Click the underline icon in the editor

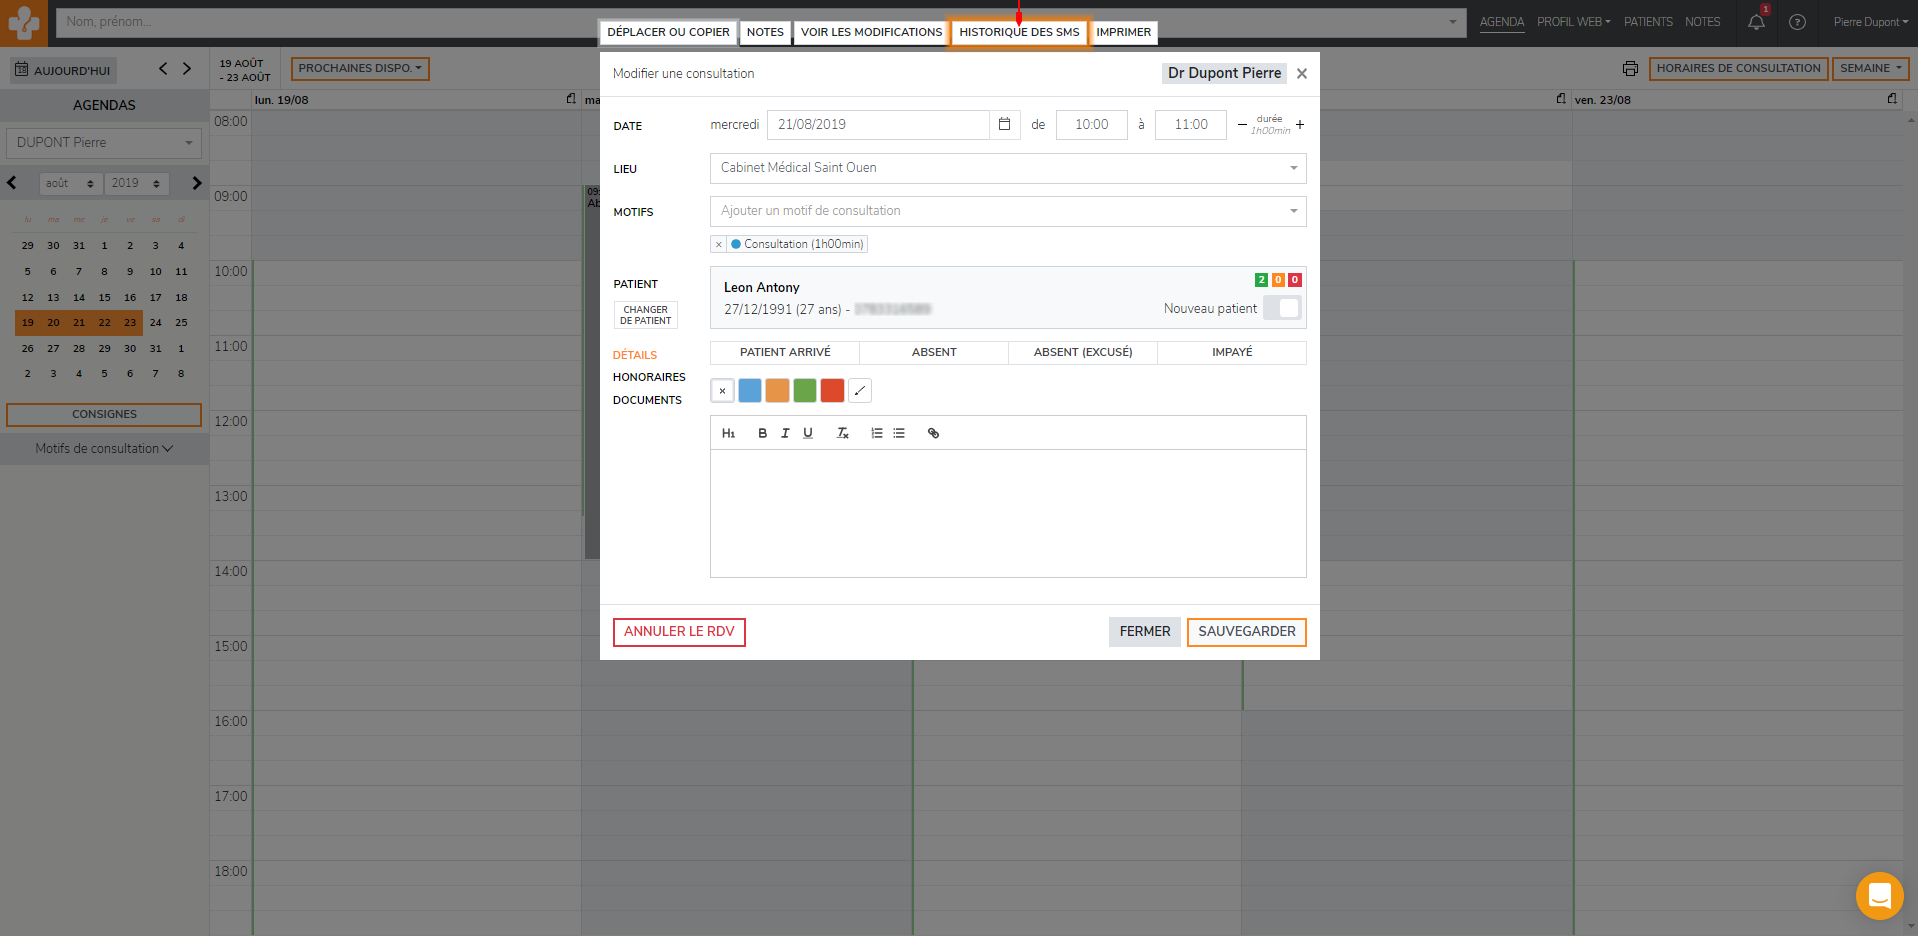pyautogui.click(x=808, y=433)
